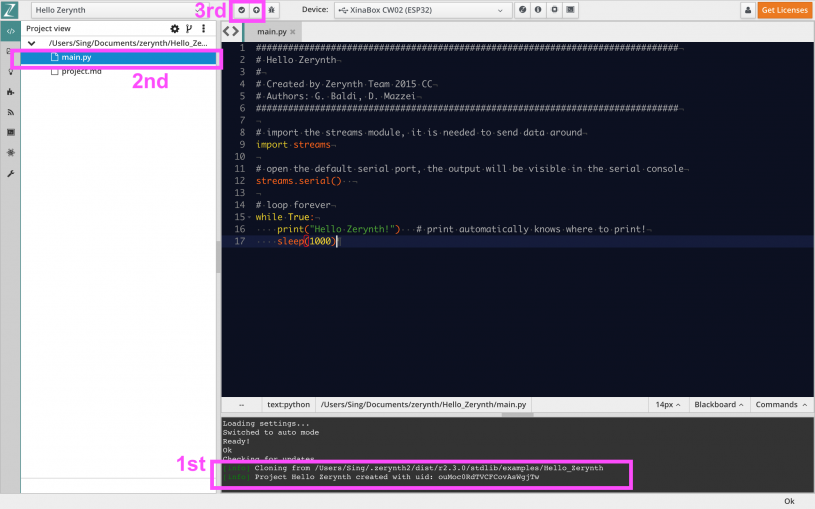Open Project view settings gear
The width and height of the screenshot is (815, 509).
(x=175, y=29)
